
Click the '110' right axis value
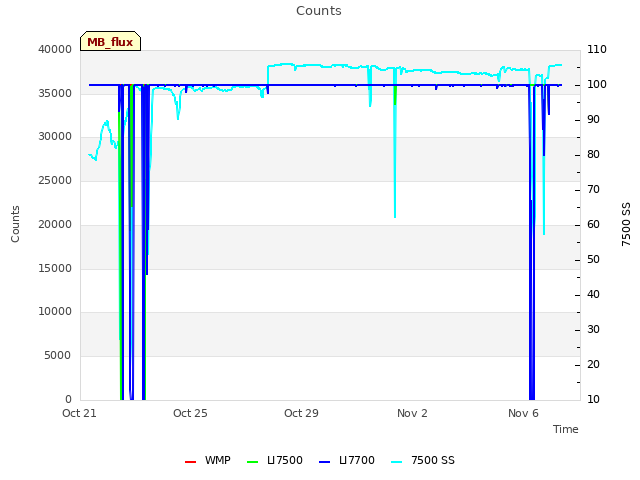[x=597, y=49]
